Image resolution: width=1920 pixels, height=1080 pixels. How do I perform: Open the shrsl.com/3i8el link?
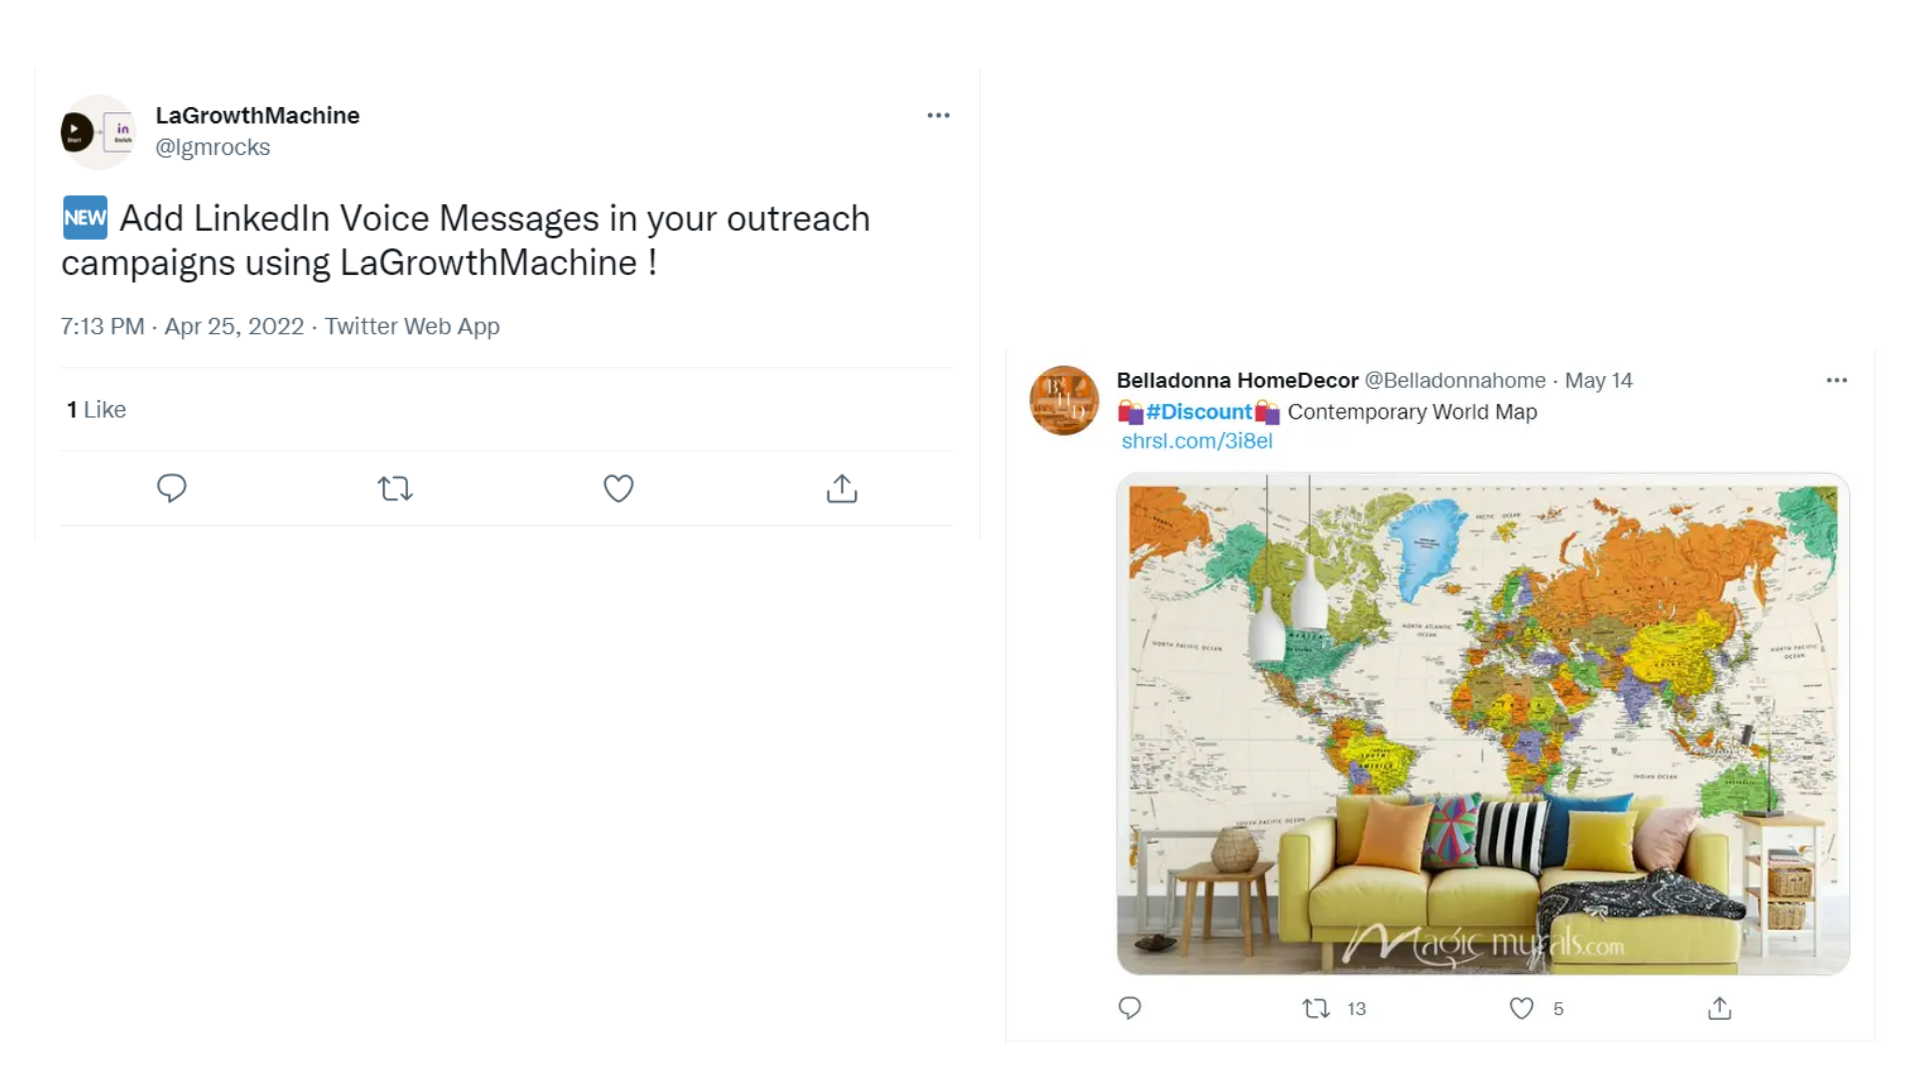1197,441
